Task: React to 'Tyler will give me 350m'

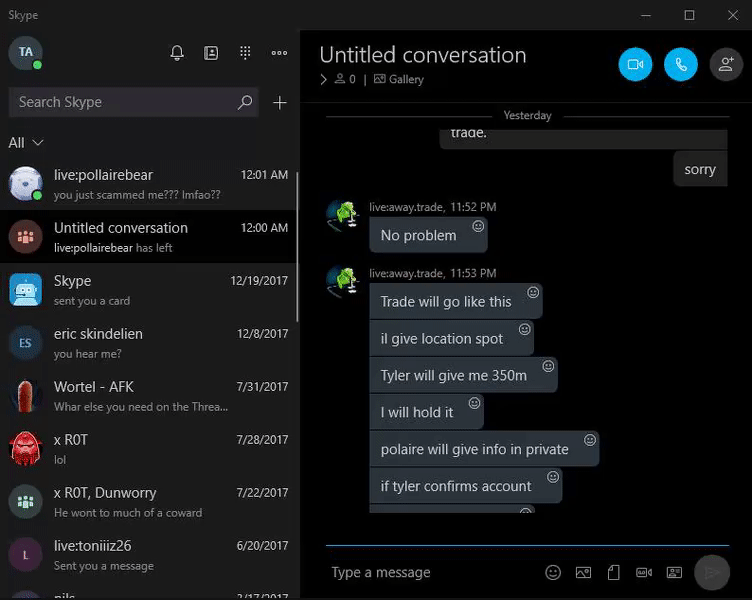Action: coord(548,366)
